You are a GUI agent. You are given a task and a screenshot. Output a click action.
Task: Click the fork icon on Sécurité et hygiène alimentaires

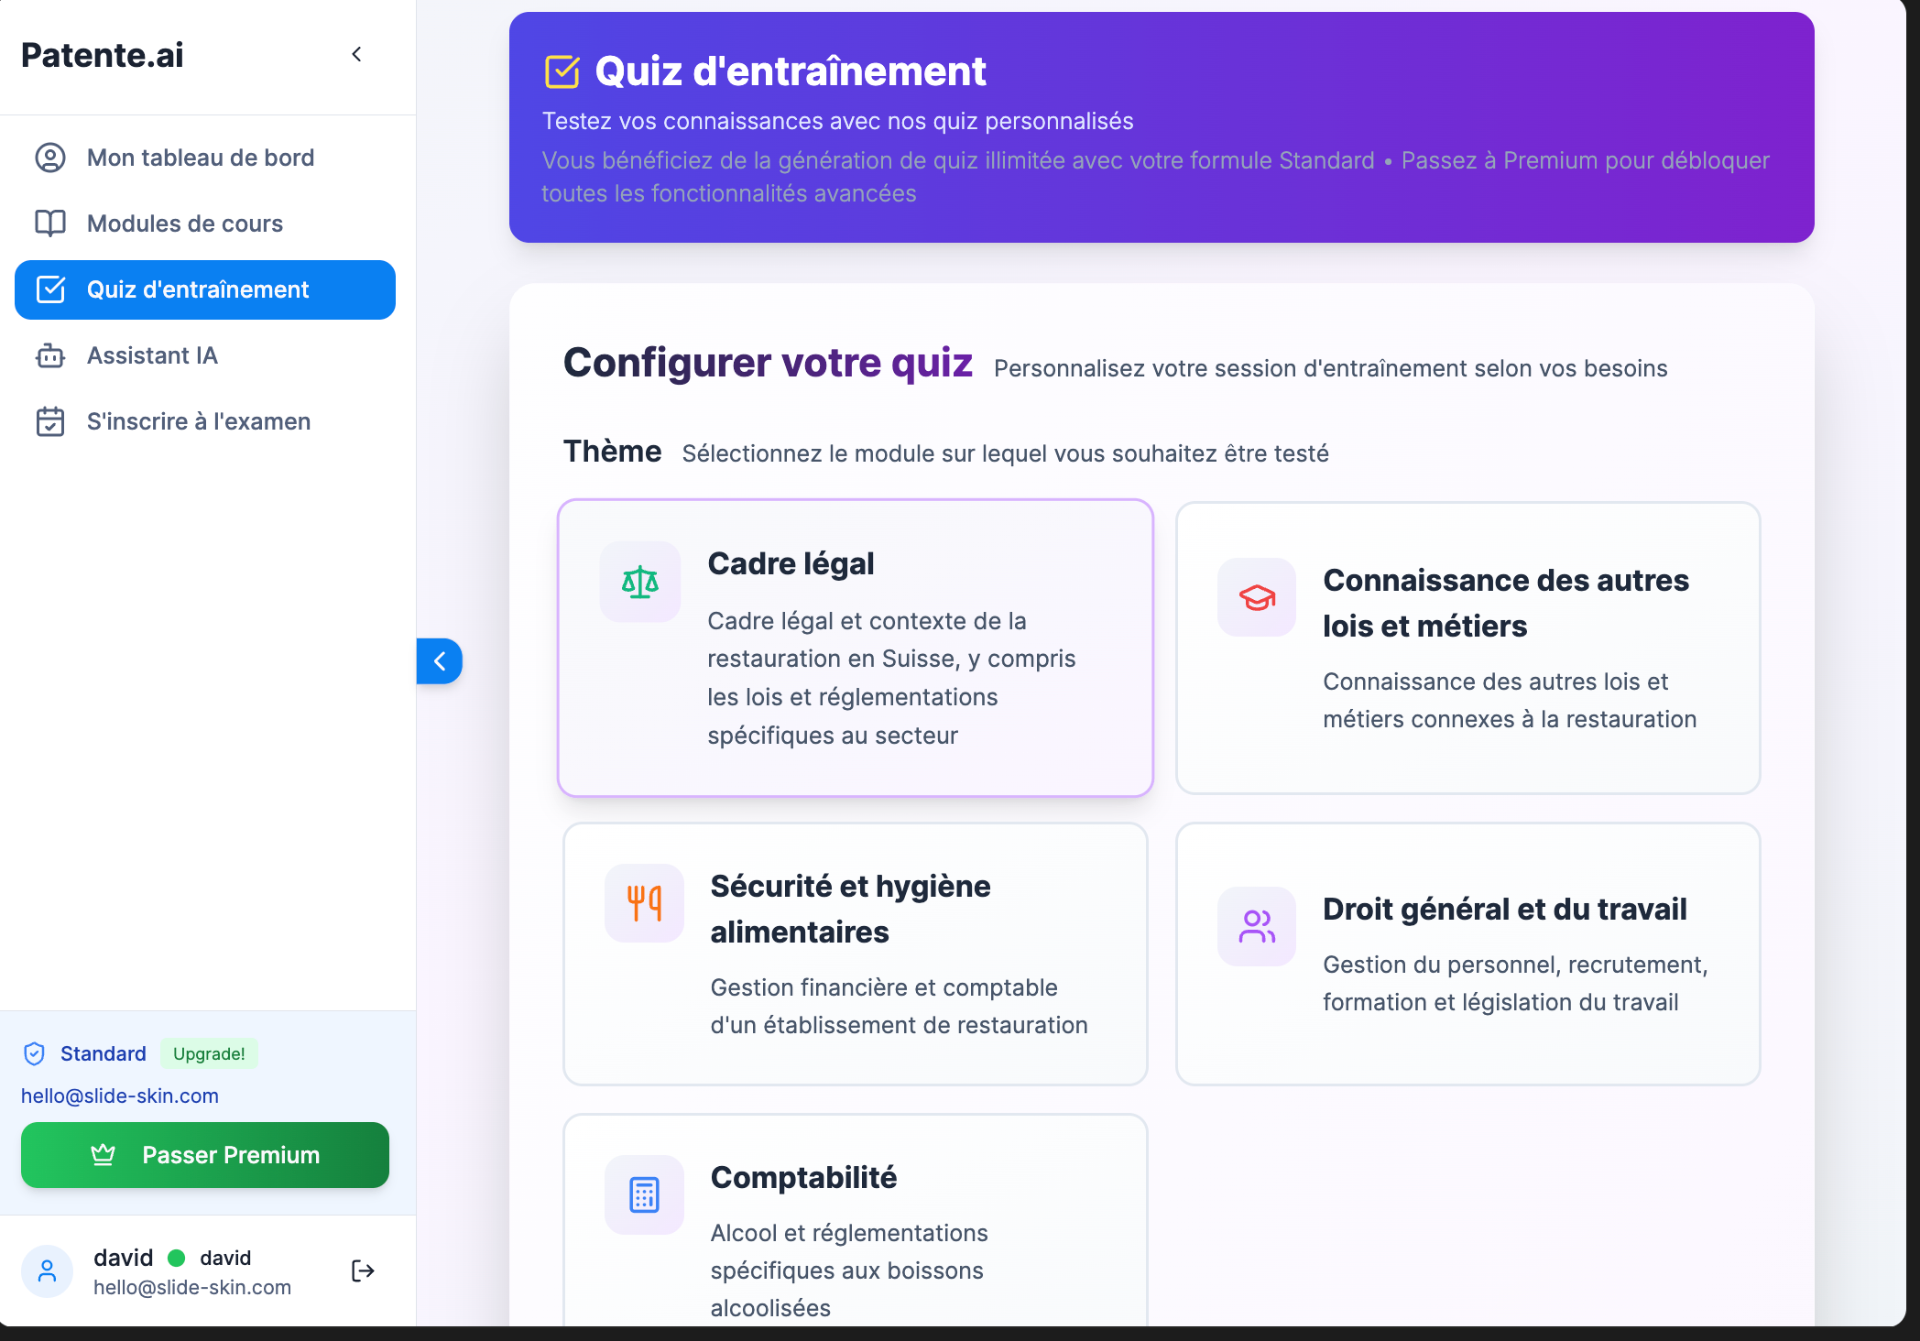tap(643, 903)
